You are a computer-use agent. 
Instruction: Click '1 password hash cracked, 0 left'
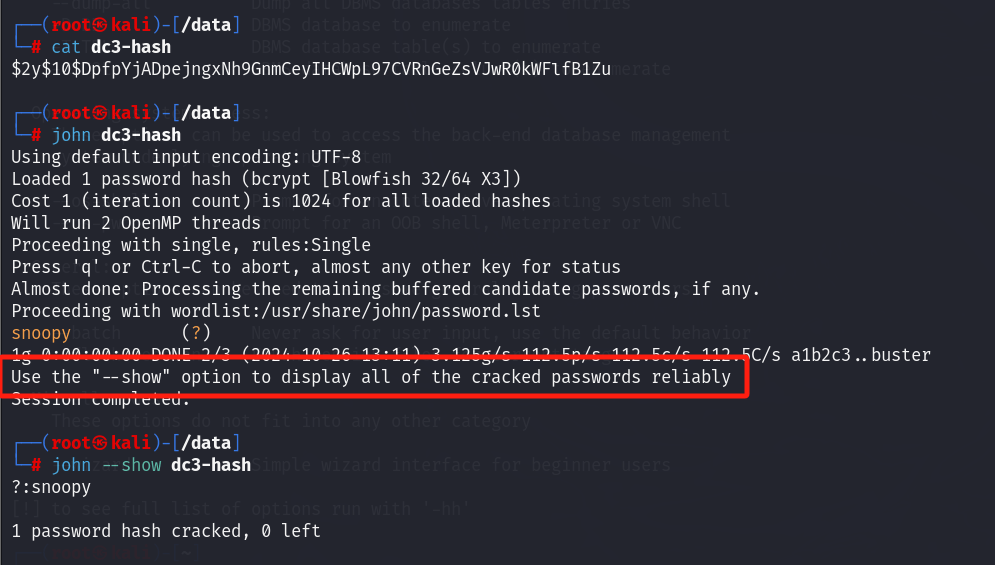click(166, 531)
